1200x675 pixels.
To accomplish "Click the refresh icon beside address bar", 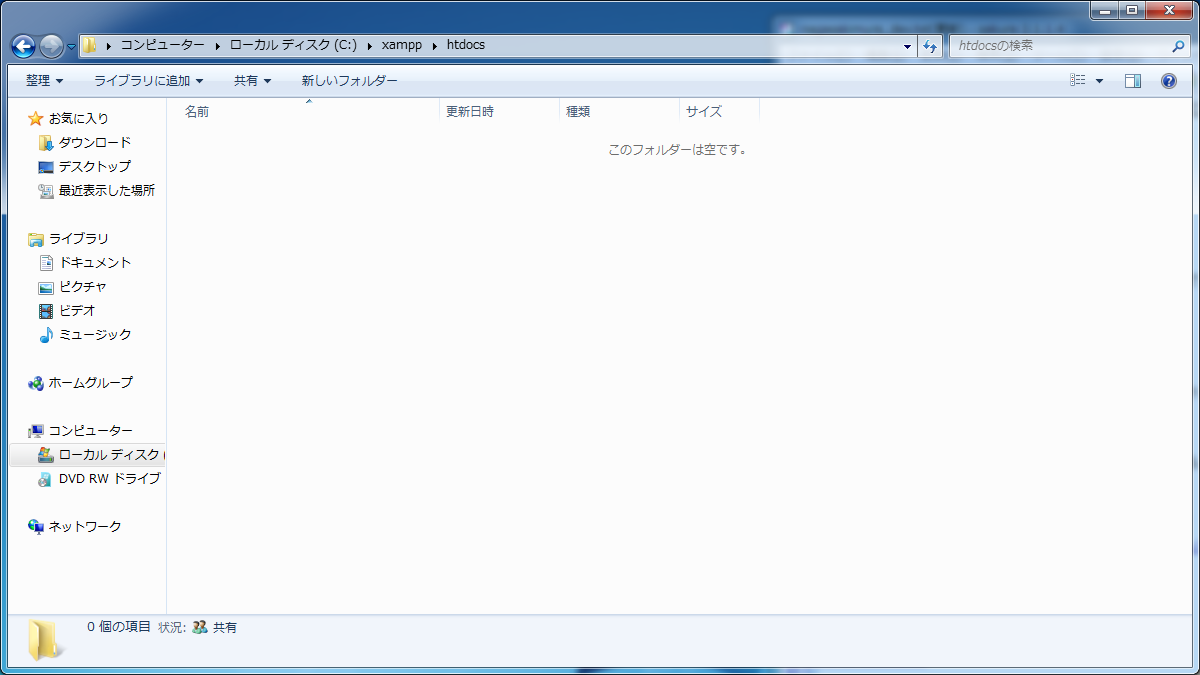I will tap(931, 46).
